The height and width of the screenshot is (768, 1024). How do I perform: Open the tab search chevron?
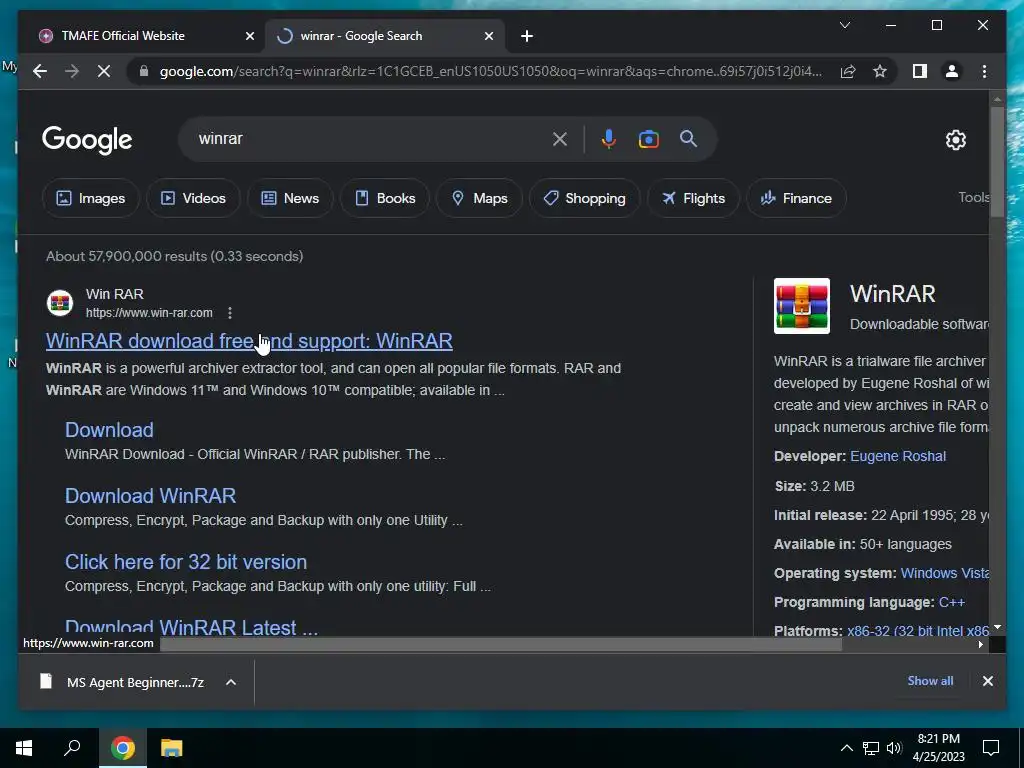(x=844, y=25)
